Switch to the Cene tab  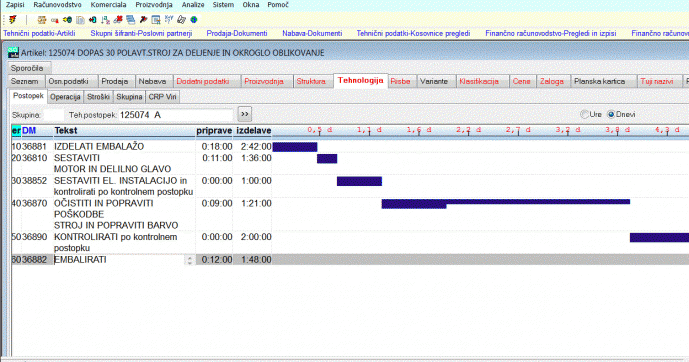pos(522,81)
